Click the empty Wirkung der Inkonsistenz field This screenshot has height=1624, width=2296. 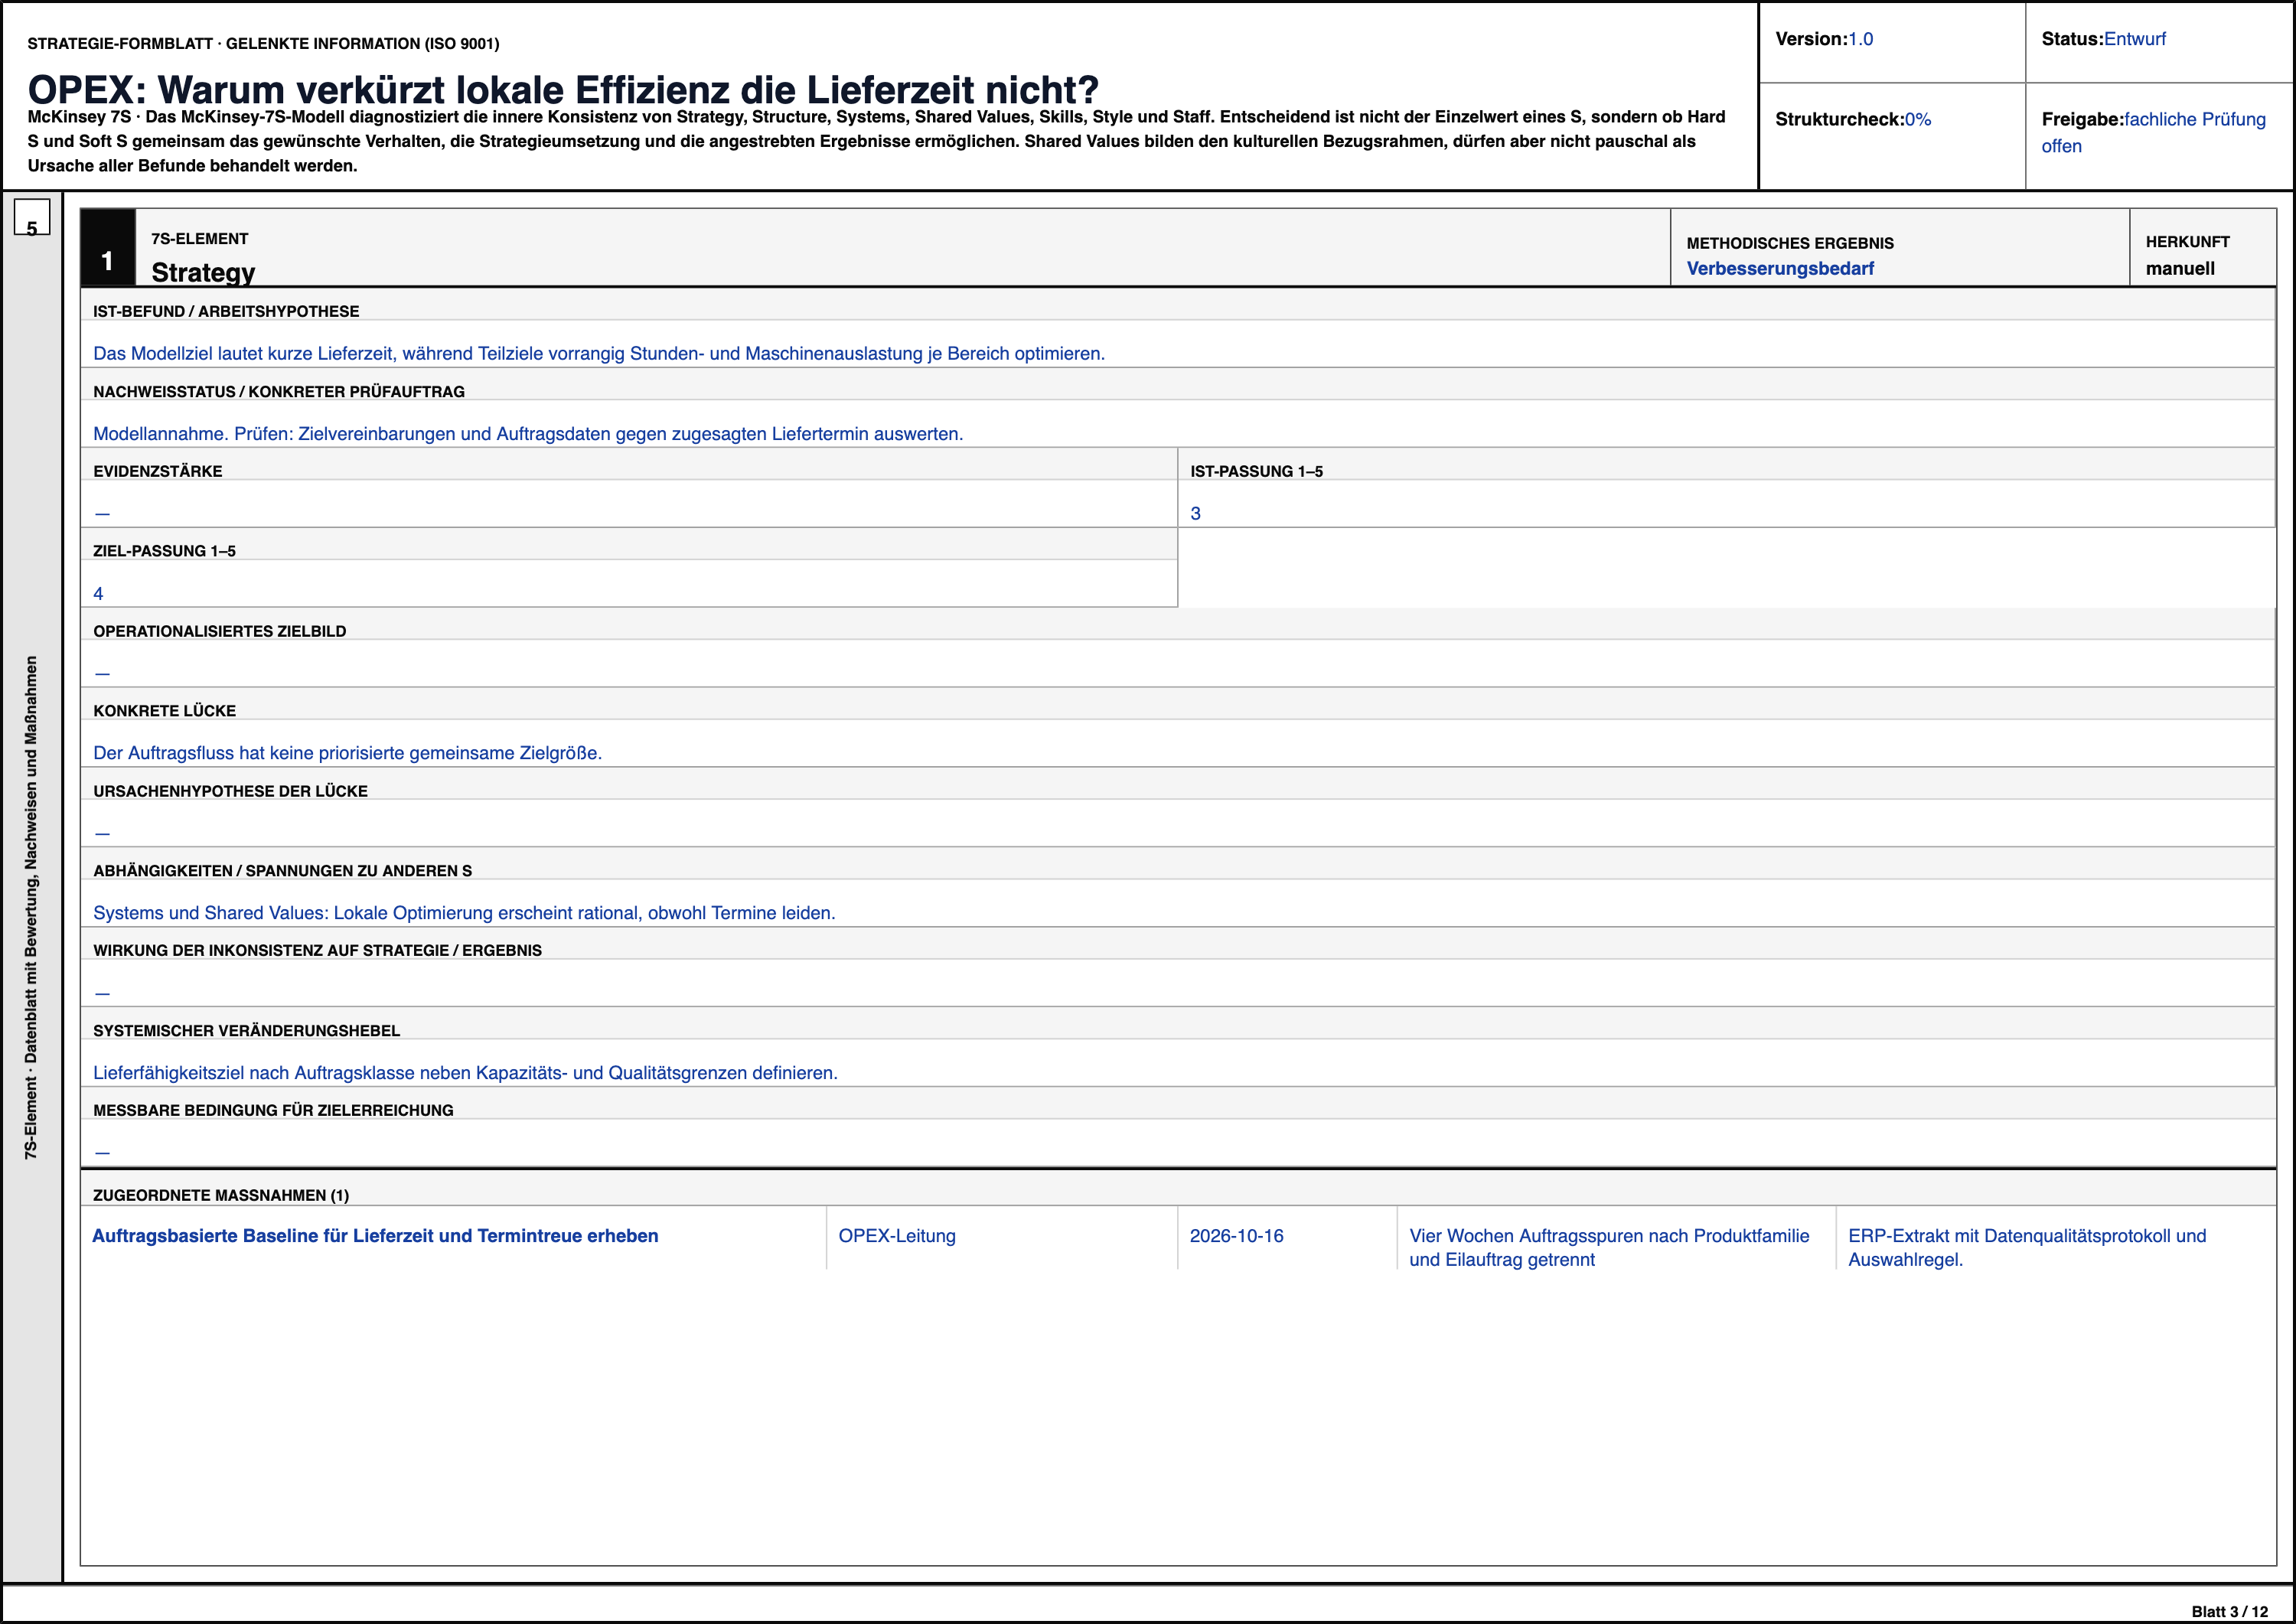(x=1177, y=984)
